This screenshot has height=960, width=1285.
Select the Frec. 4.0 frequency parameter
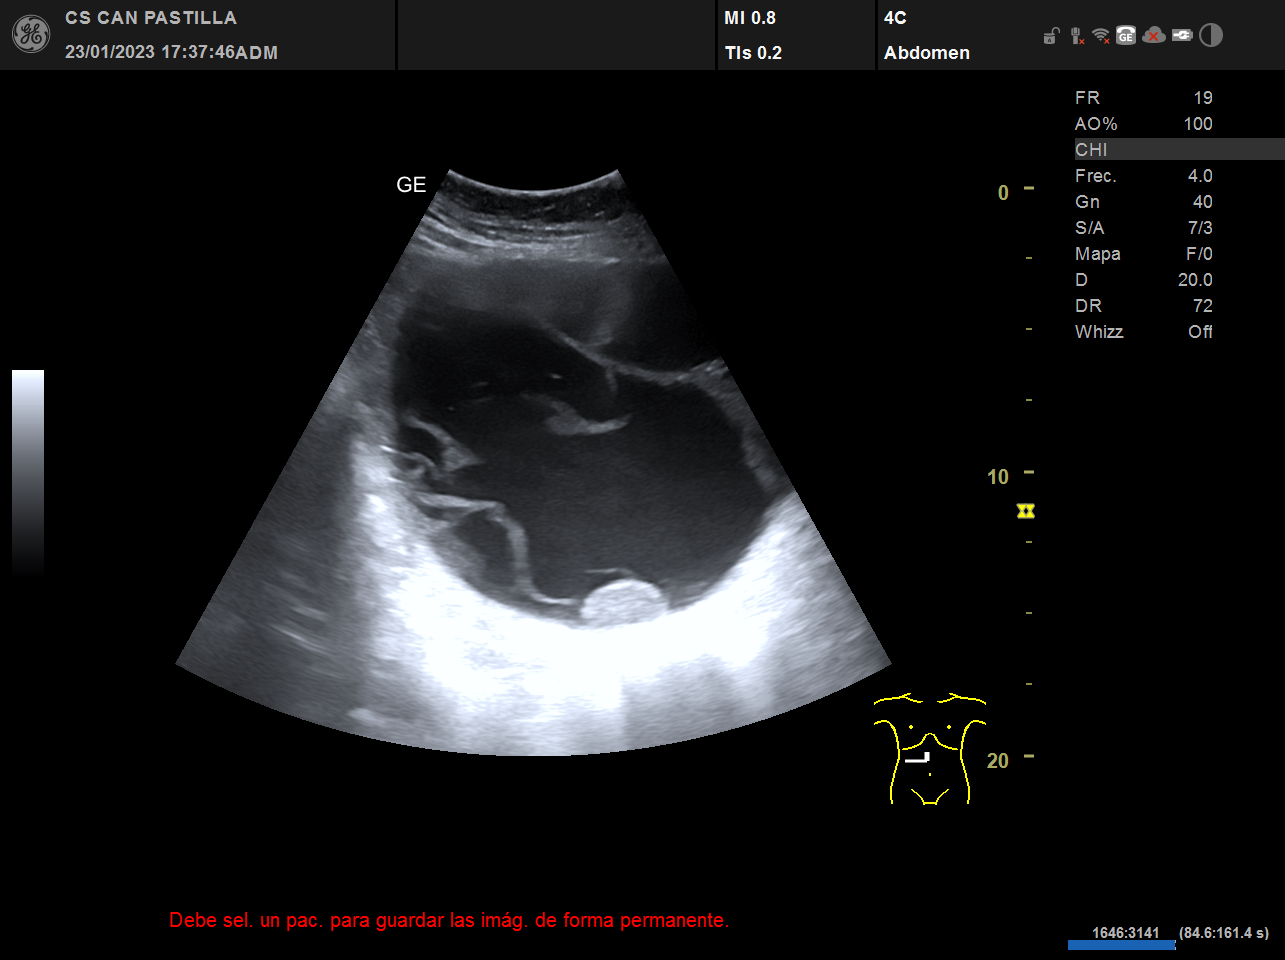click(x=1143, y=176)
